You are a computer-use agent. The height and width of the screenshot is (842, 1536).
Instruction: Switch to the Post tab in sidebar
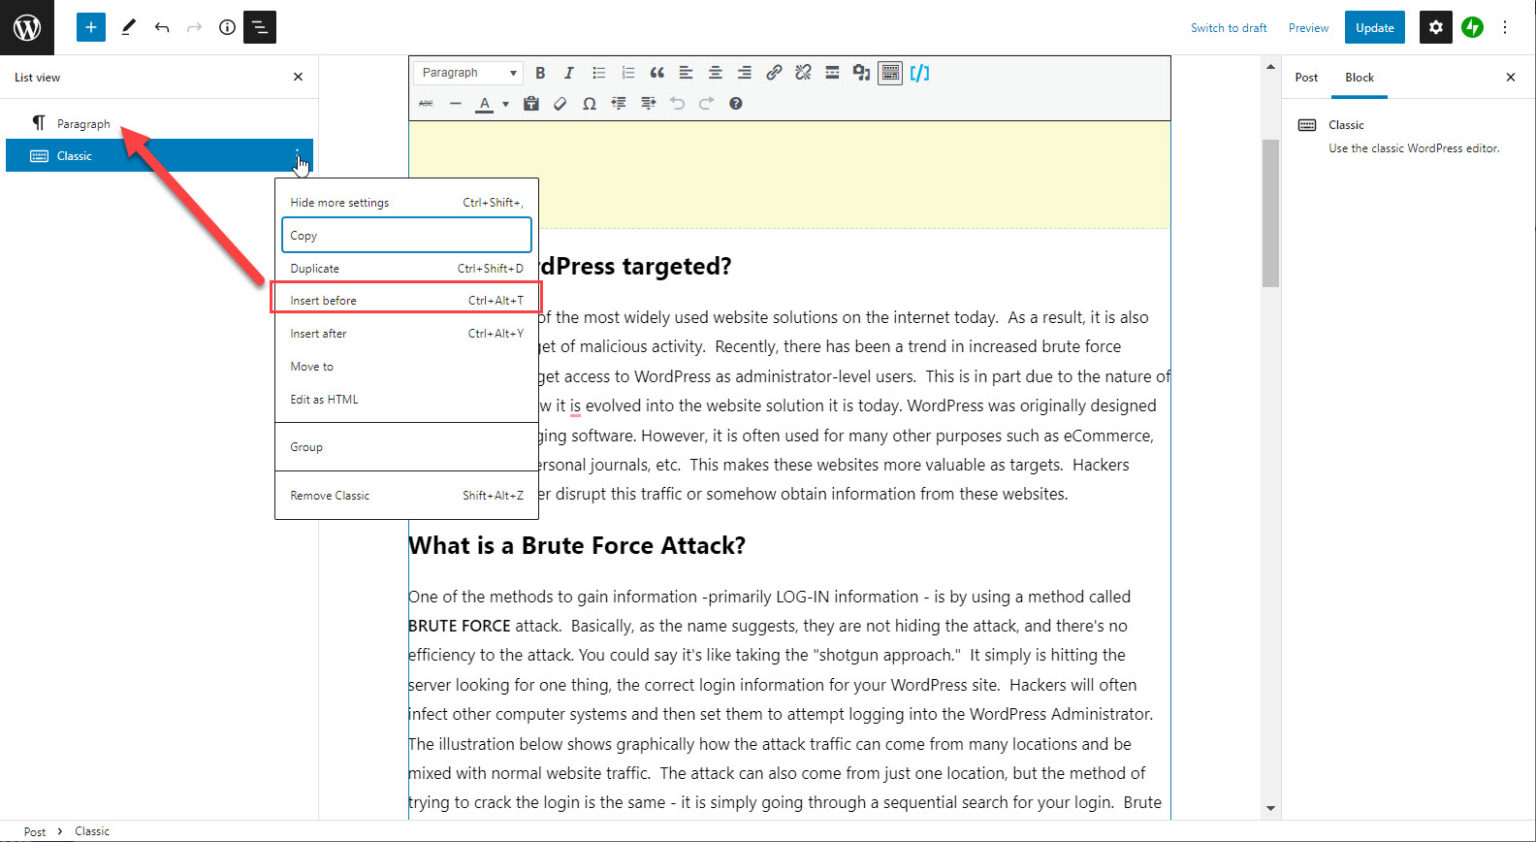[1306, 77]
